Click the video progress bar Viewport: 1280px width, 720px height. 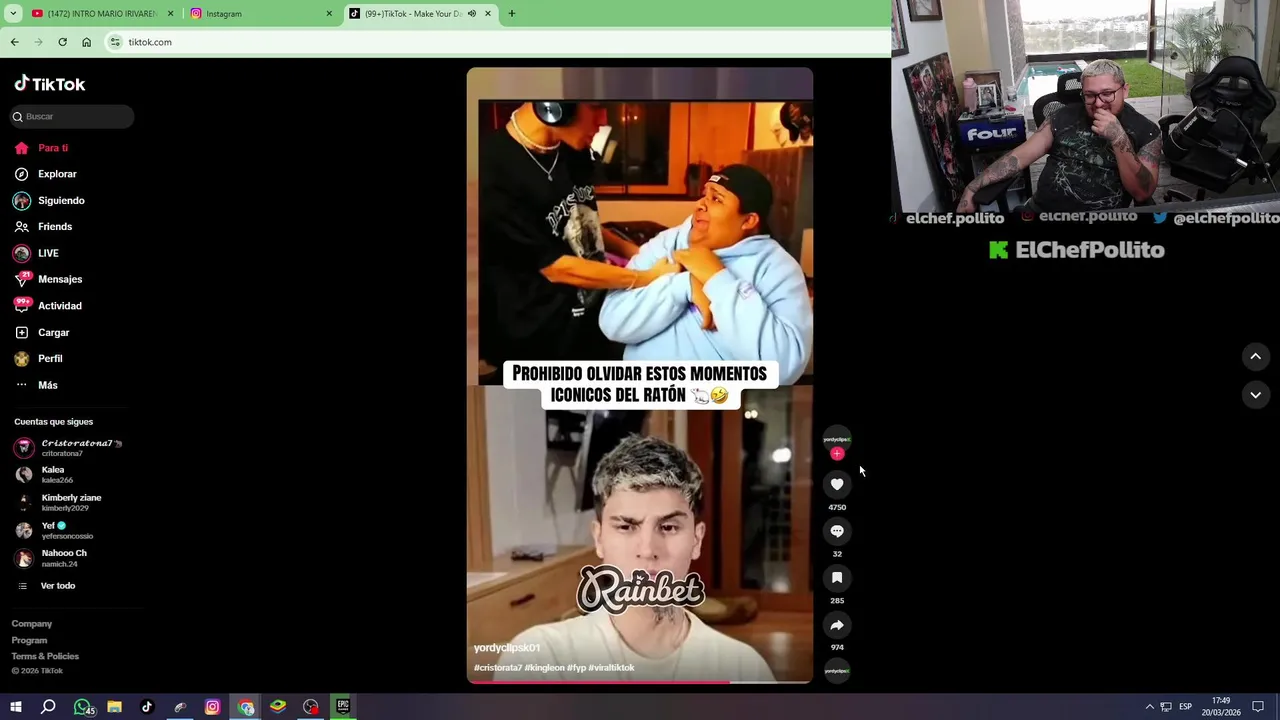point(640,682)
